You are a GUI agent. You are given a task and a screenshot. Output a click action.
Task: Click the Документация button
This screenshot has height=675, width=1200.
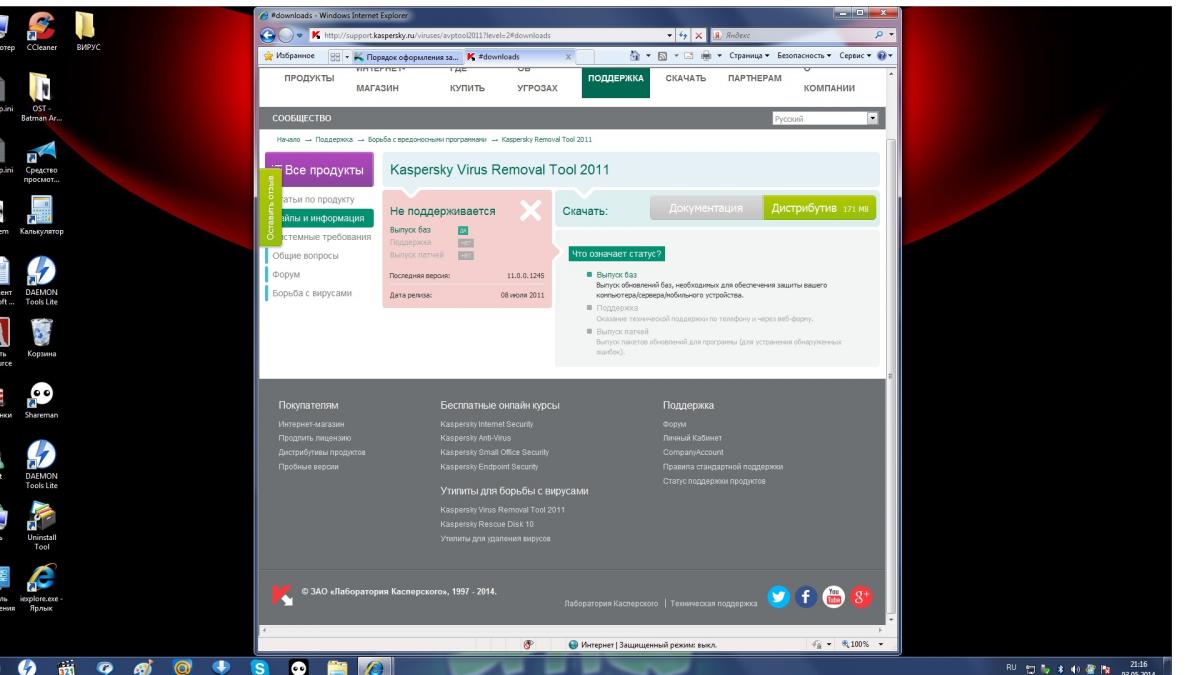pos(706,207)
